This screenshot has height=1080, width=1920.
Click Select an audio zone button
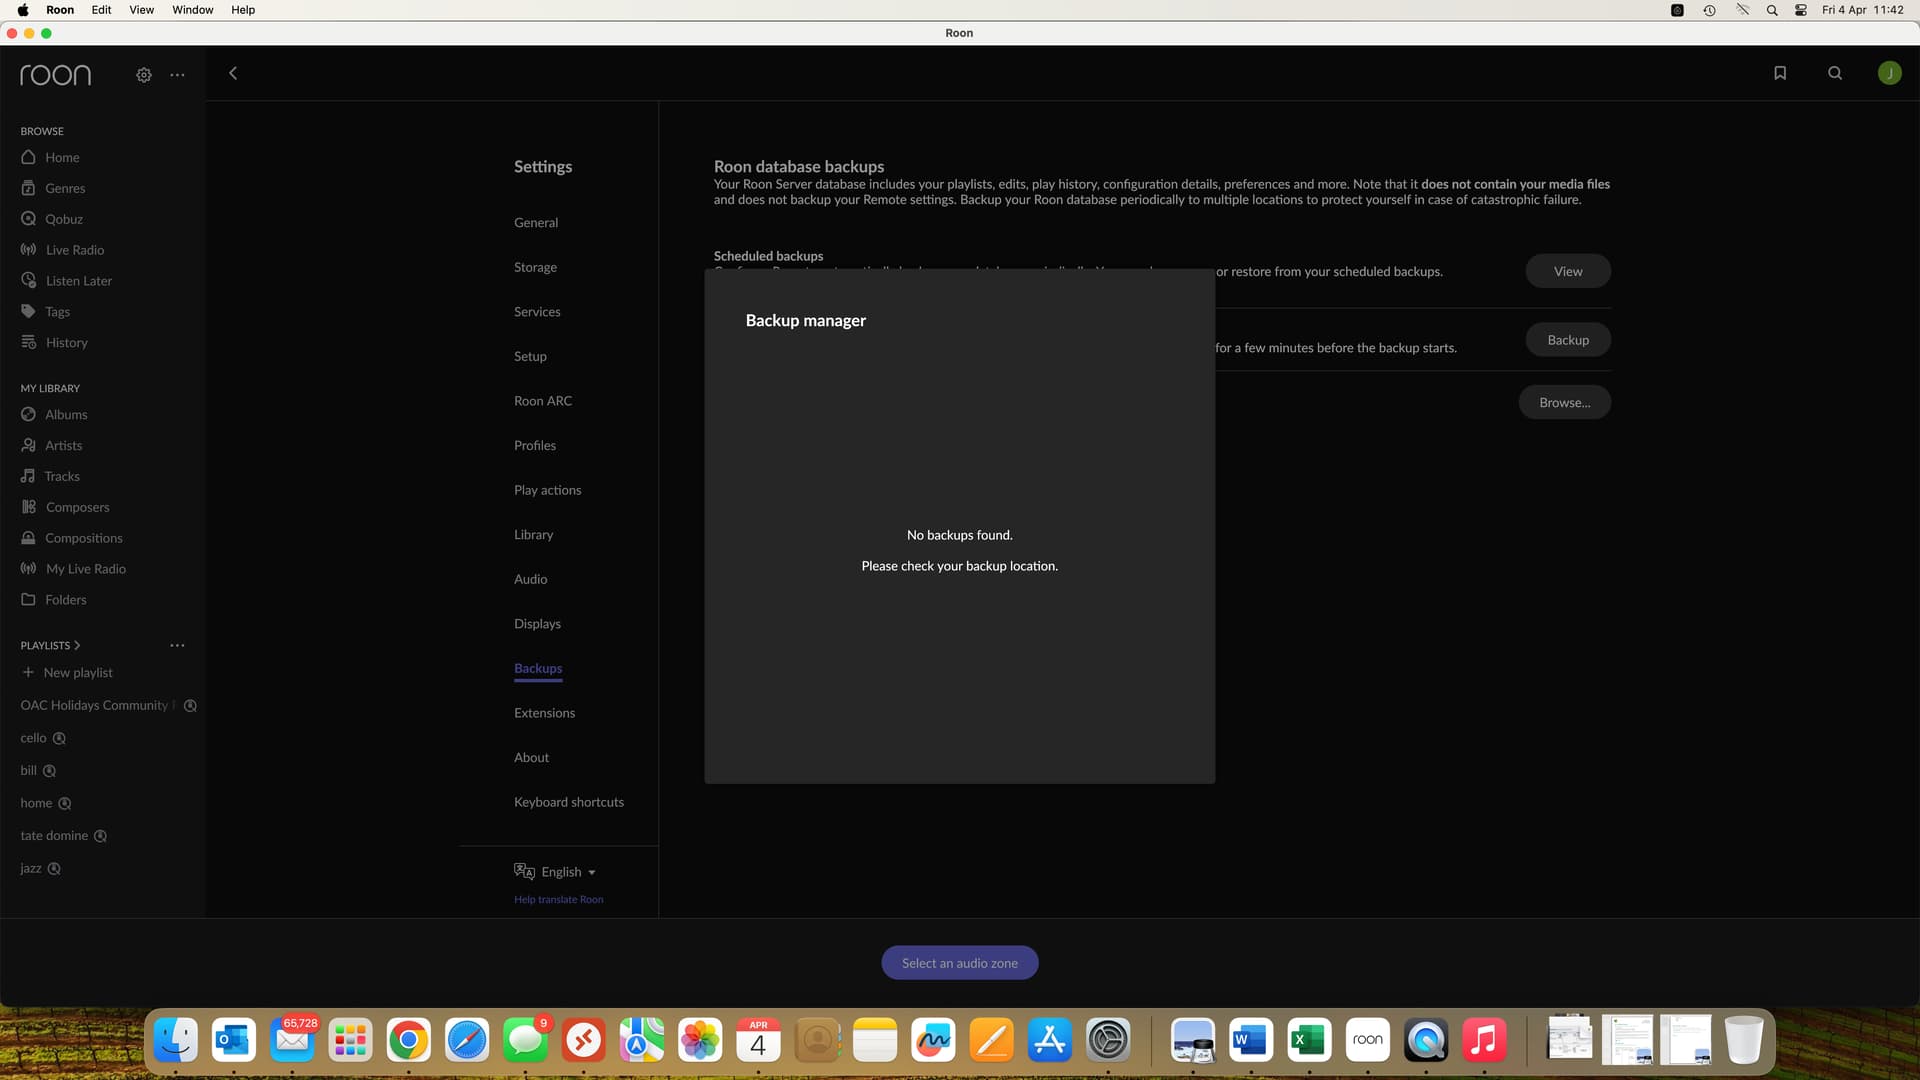[960, 963]
